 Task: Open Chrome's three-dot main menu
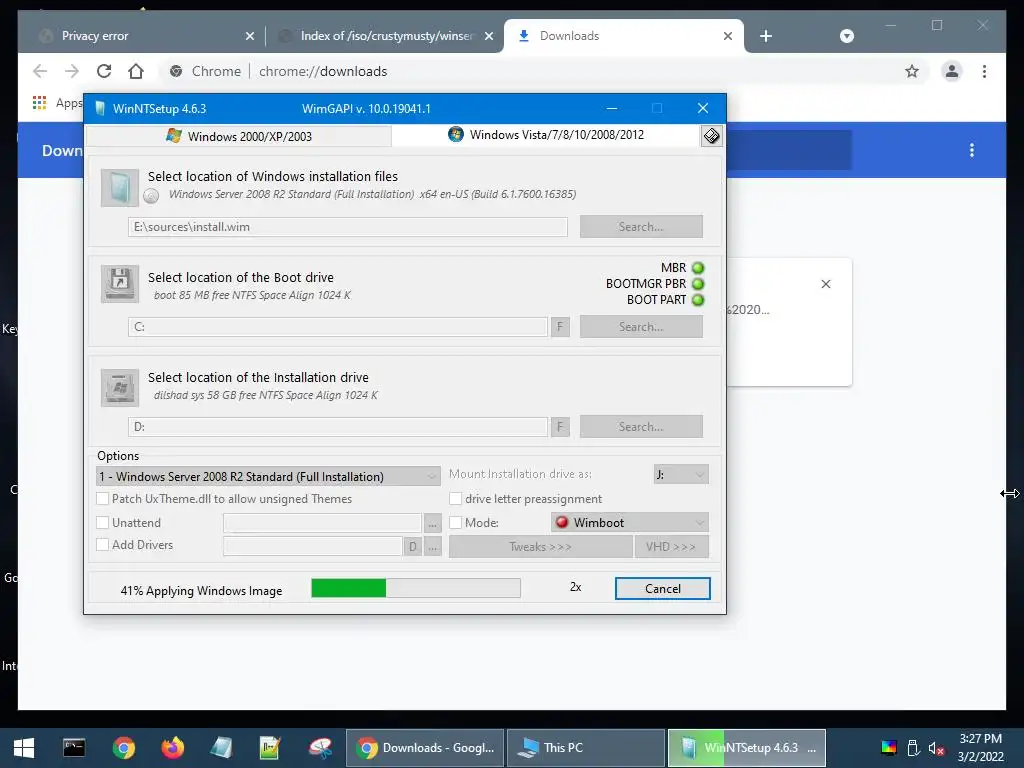pos(984,71)
